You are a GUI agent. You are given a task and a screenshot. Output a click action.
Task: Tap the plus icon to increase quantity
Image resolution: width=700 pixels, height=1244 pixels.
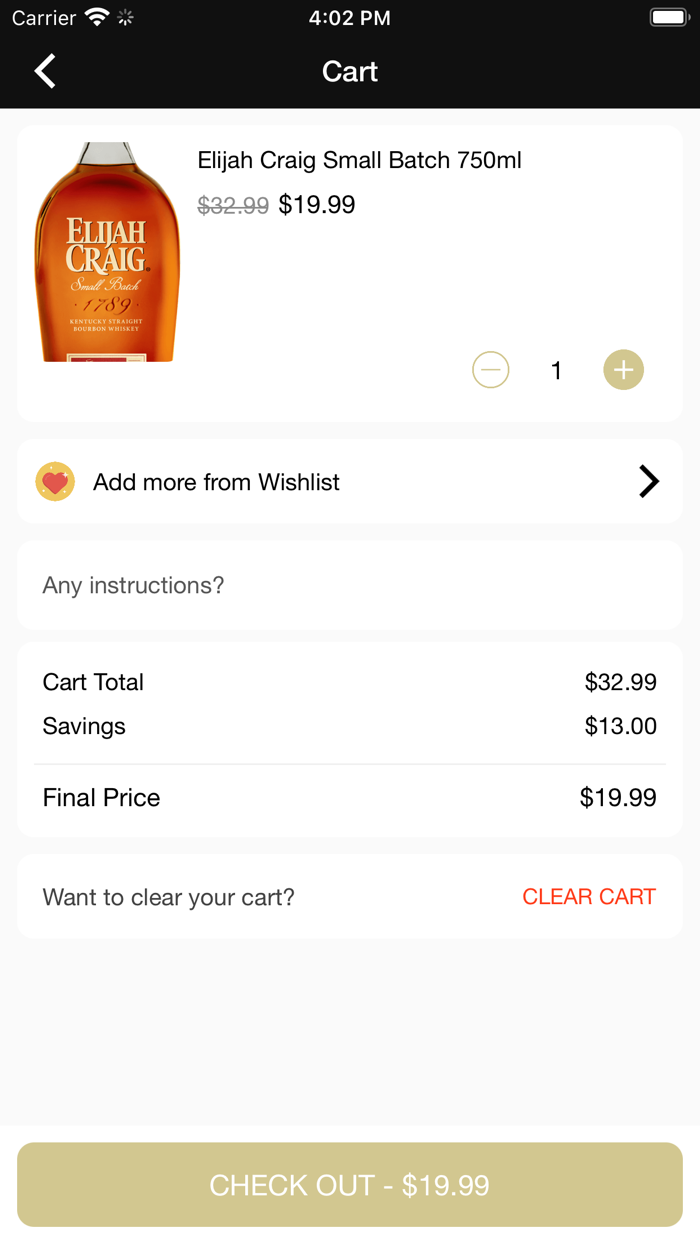click(x=623, y=370)
